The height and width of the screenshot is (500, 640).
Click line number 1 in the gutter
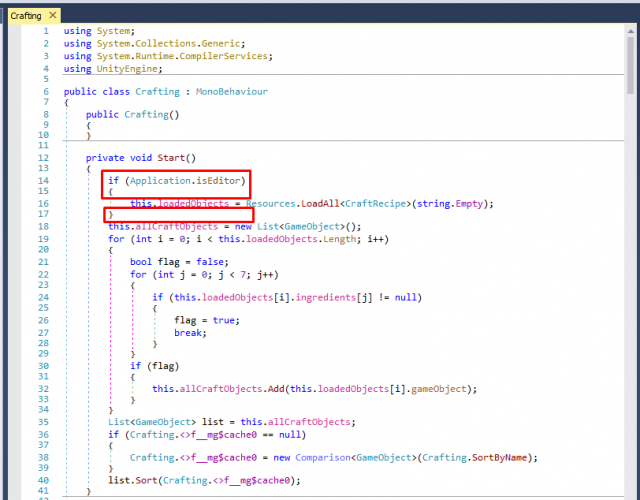coord(46,31)
